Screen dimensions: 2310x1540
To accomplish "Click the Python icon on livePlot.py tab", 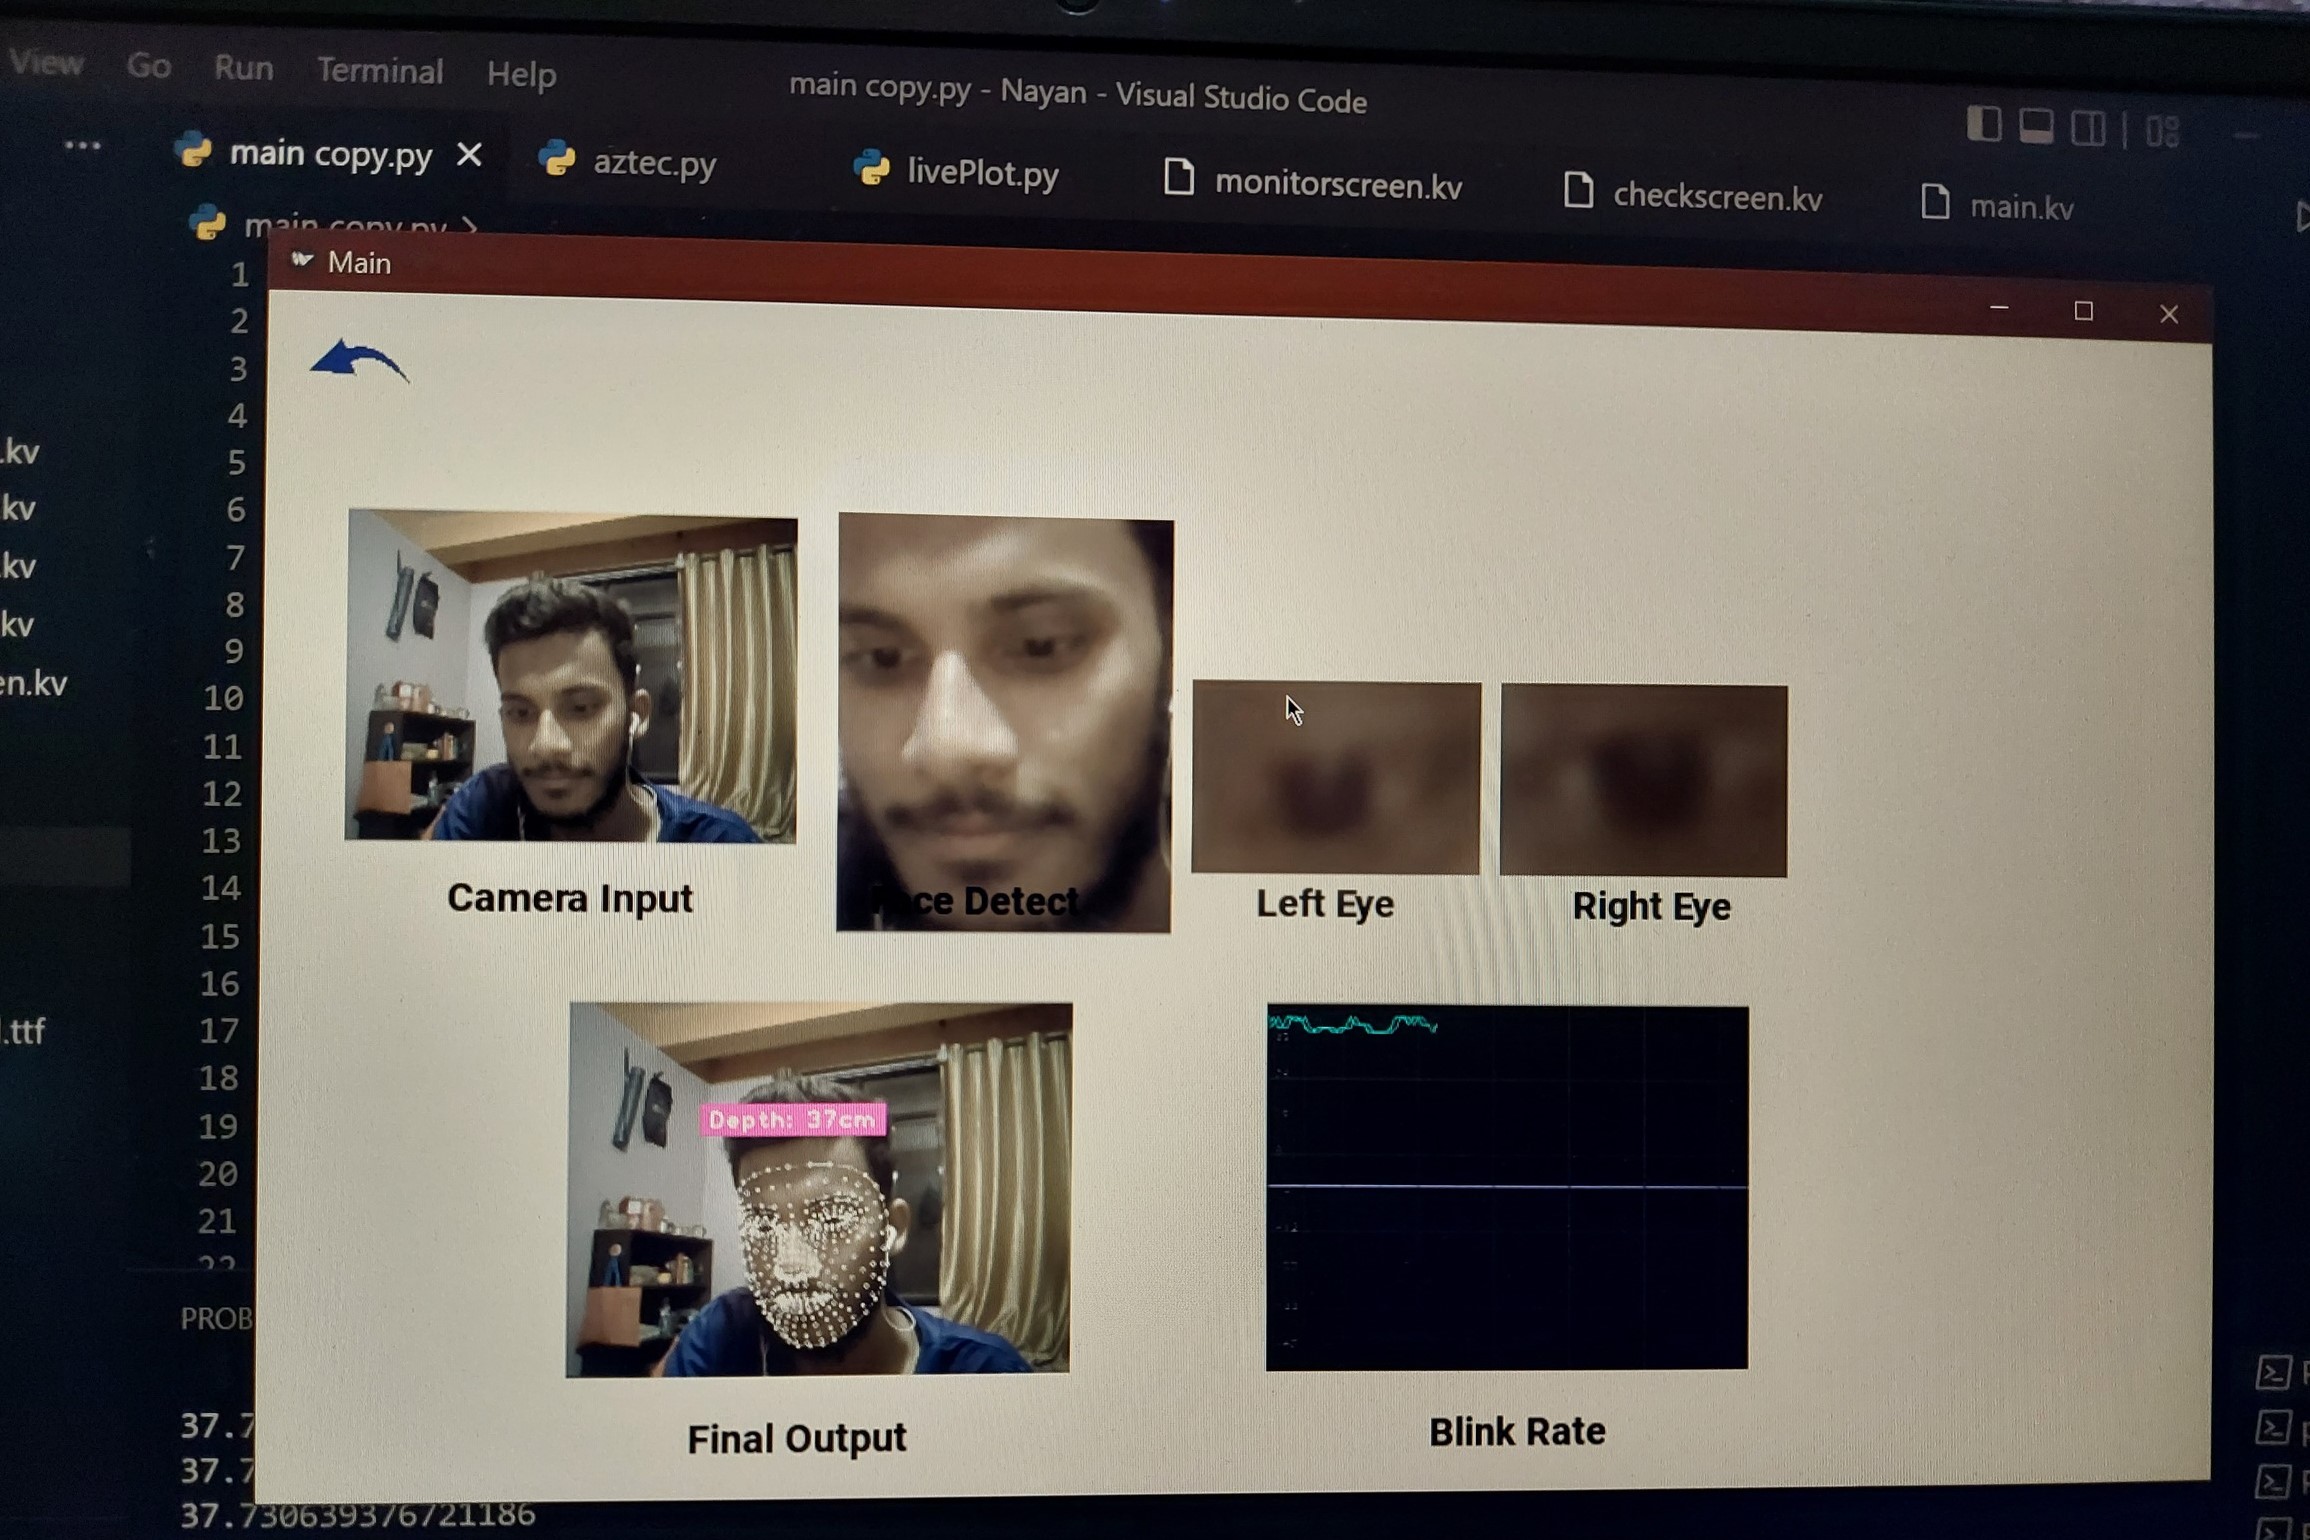I will pos(872,168).
